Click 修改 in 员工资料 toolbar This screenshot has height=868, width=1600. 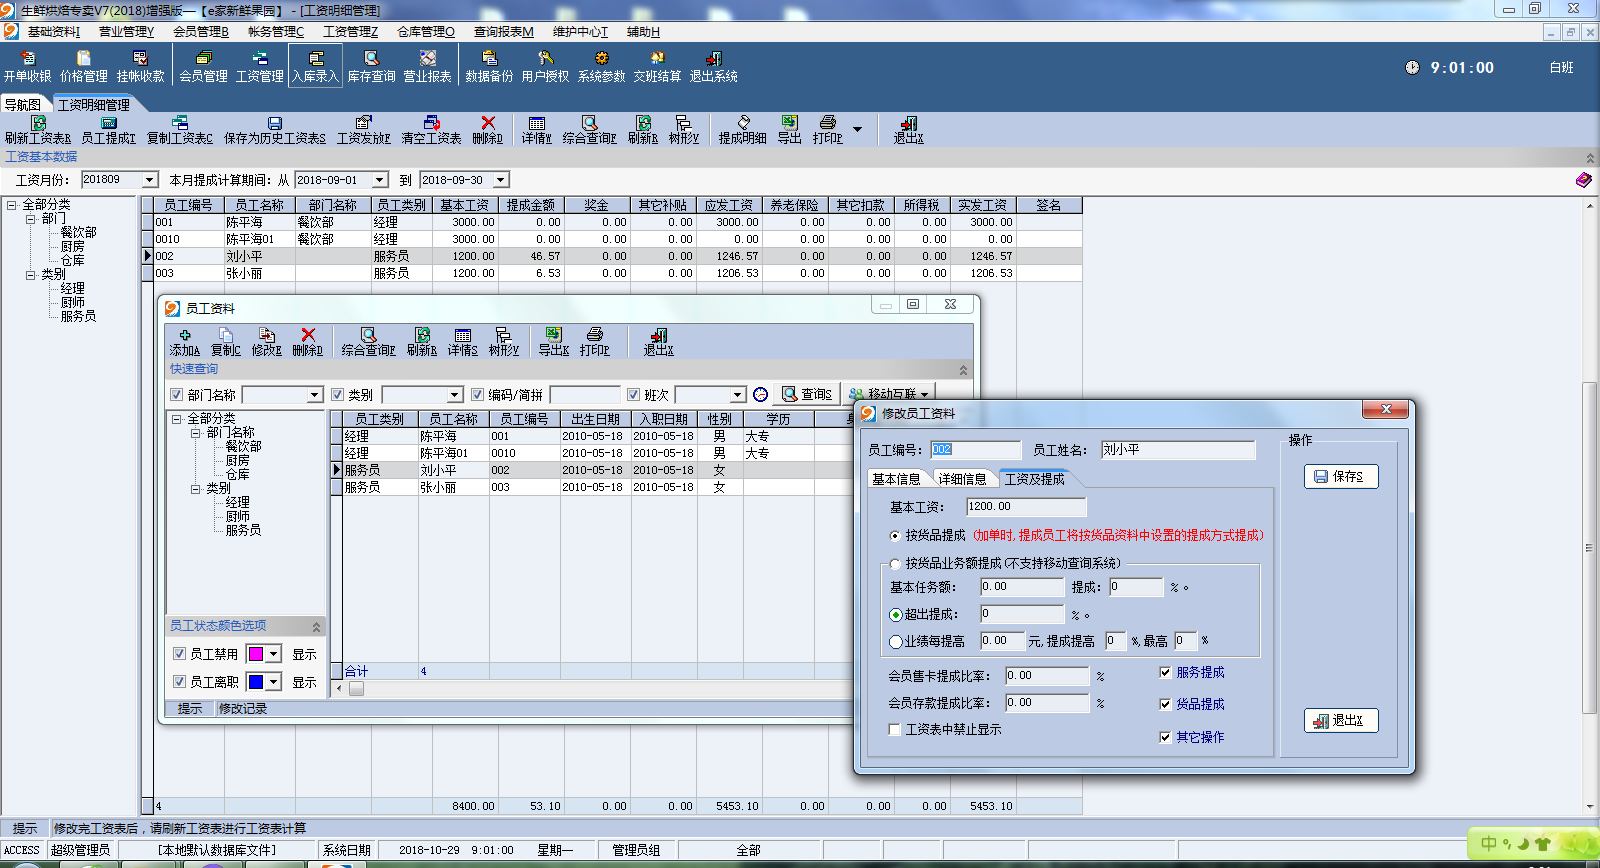pos(267,342)
